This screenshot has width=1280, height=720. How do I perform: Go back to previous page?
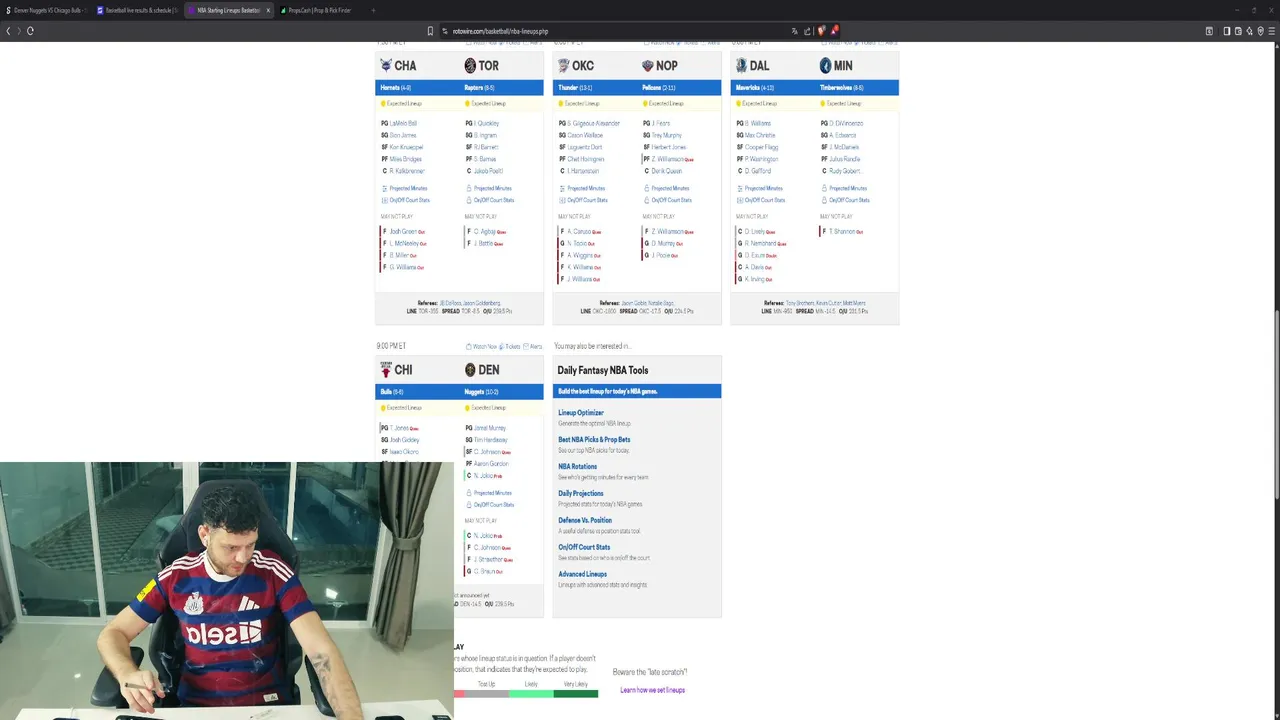8,31
